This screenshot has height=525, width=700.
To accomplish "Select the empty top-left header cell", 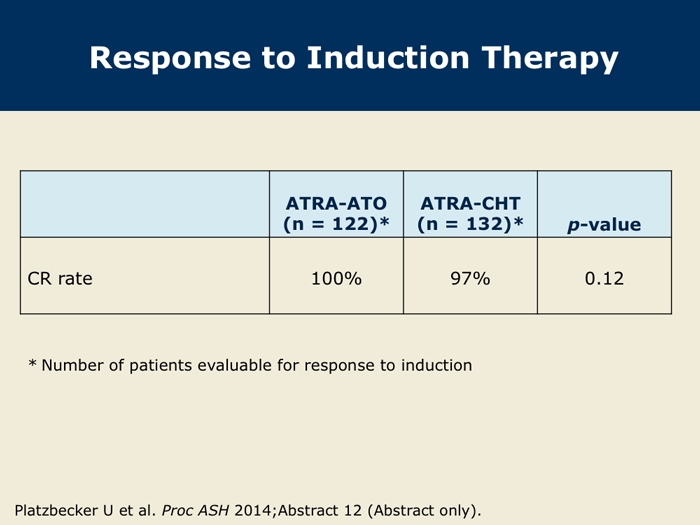I will click(145, 204).
